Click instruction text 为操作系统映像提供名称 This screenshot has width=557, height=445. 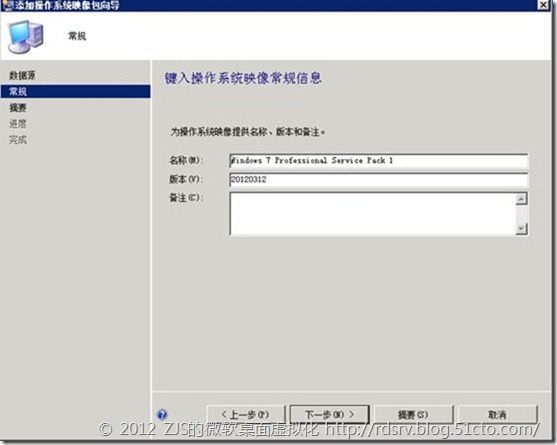click(x=248, y=132)
